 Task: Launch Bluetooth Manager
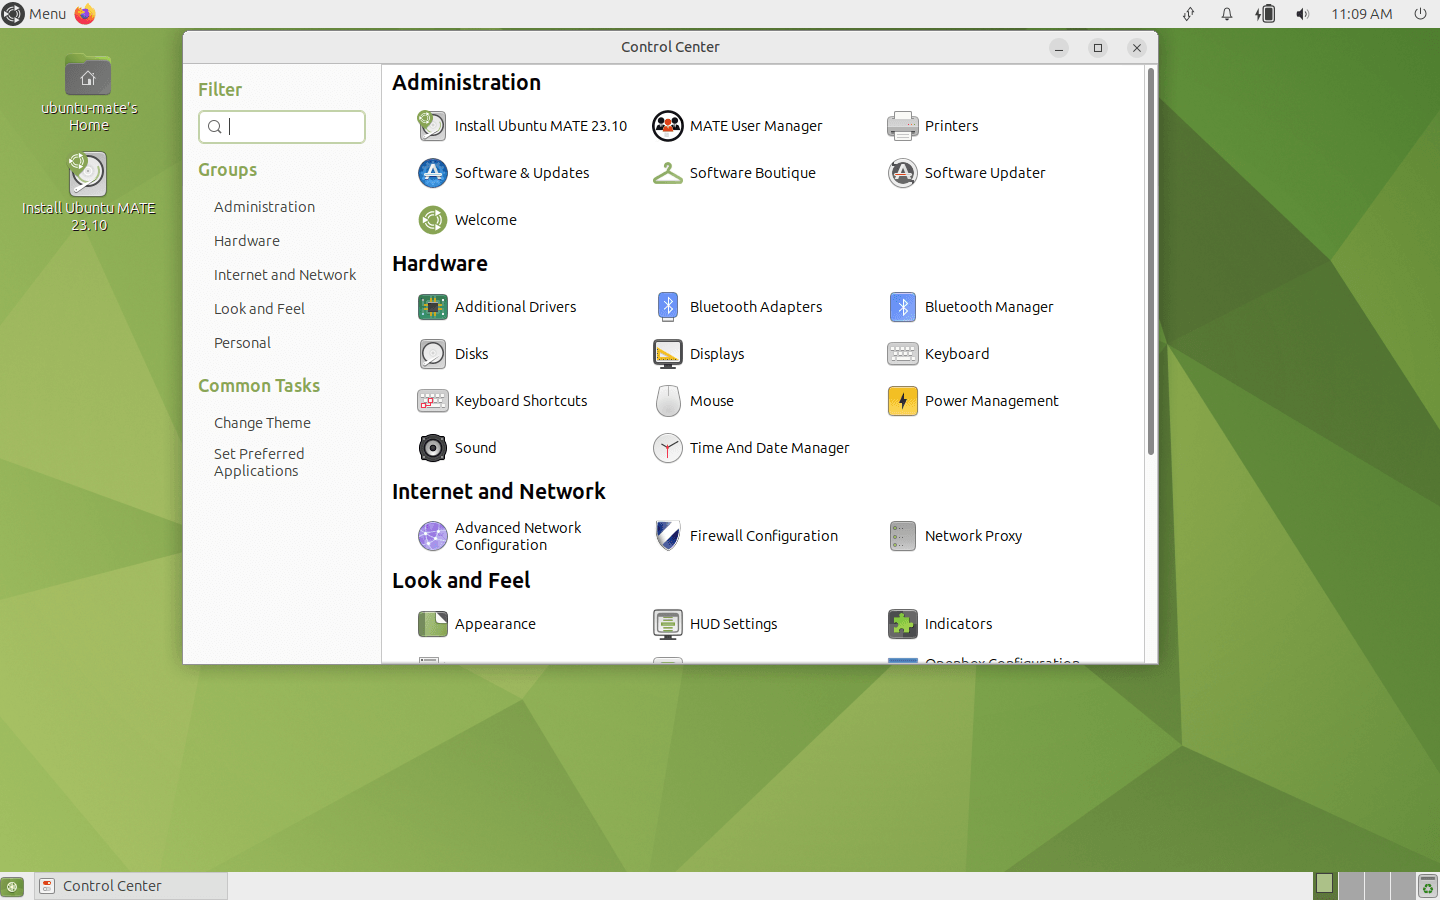pos(970,307)
